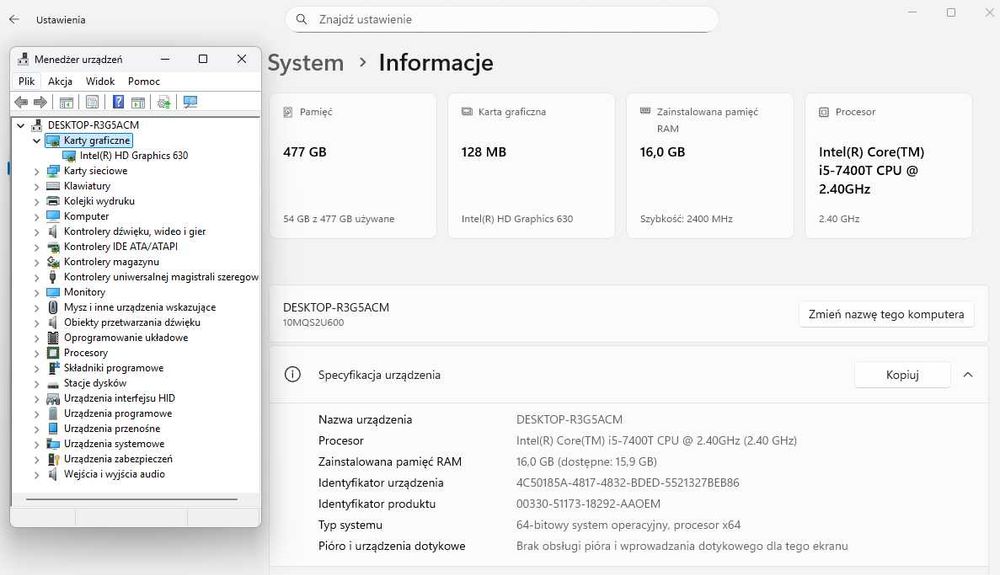This screenshot has height=575, width=1000.
Task: Toggle the action pane toolbar icon
Action: pos(138,102)
